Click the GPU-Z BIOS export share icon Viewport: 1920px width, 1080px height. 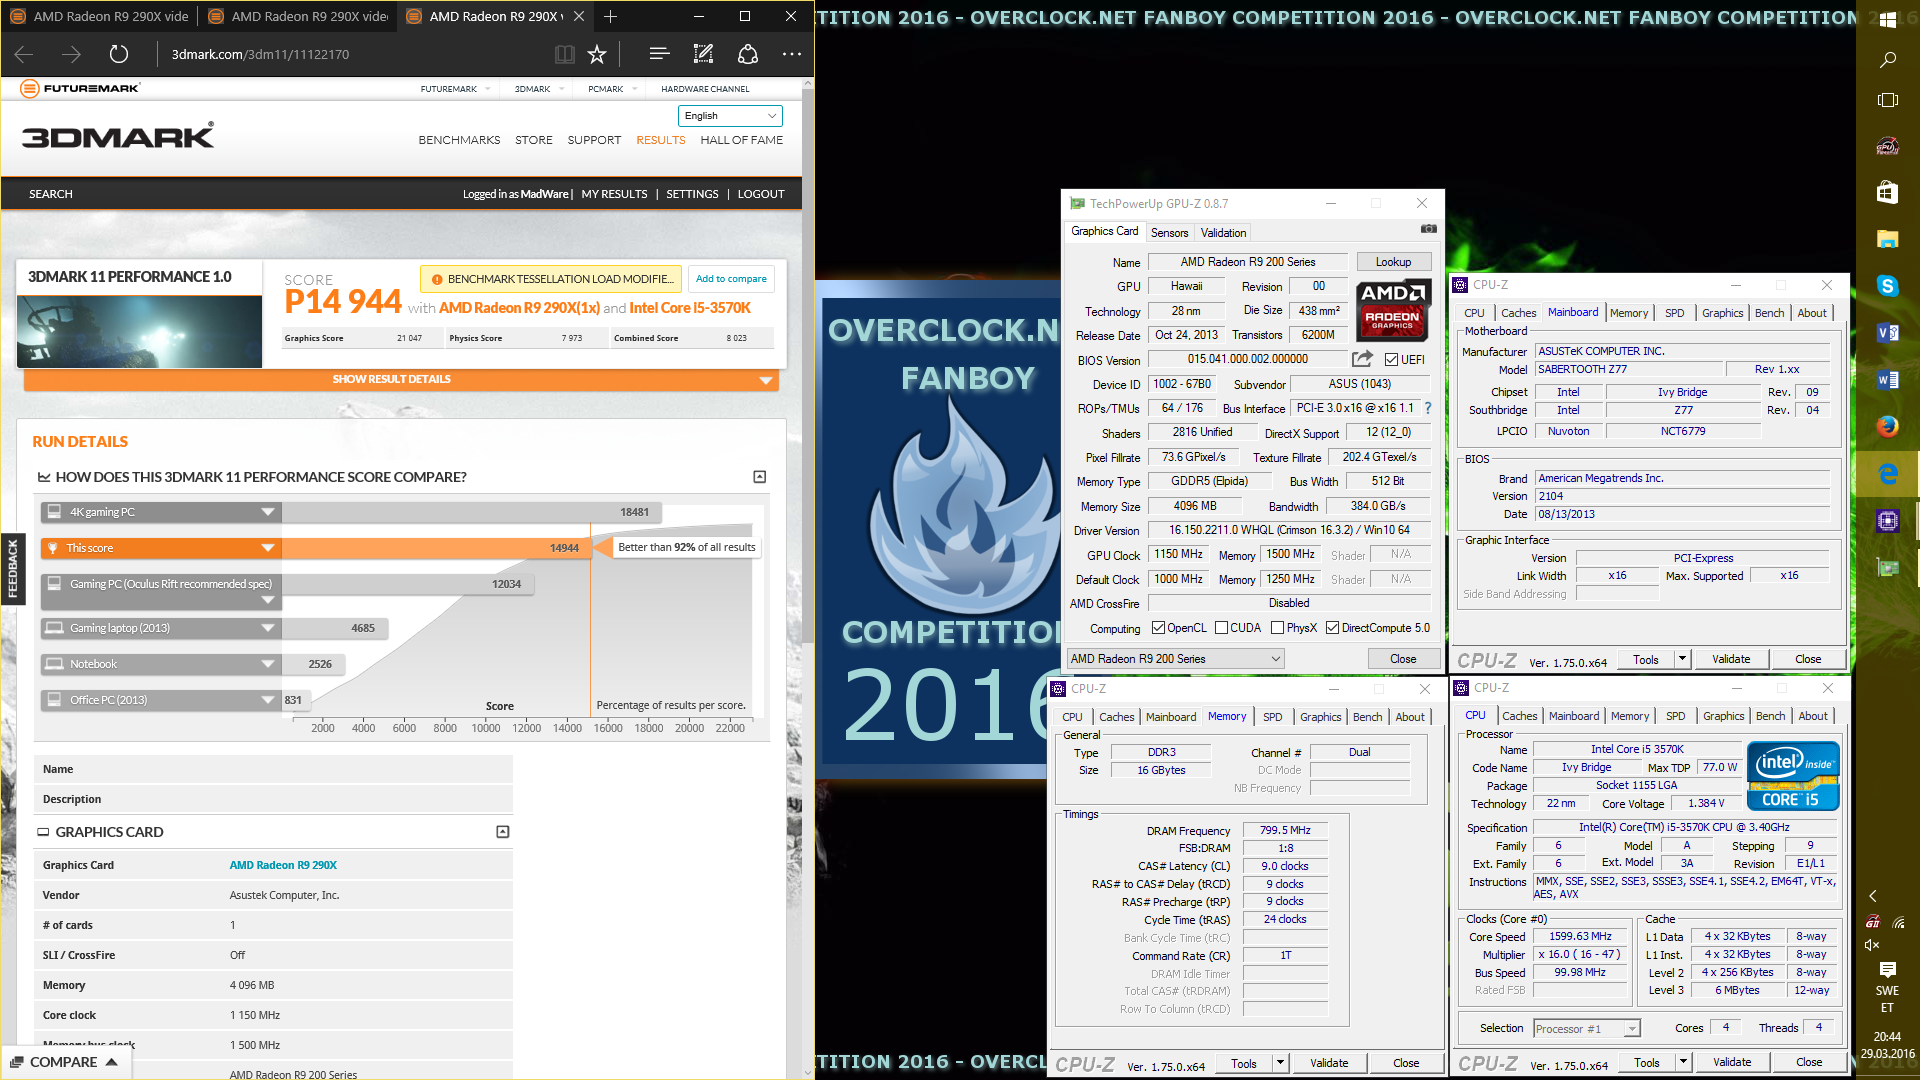tap(1362, 359)
